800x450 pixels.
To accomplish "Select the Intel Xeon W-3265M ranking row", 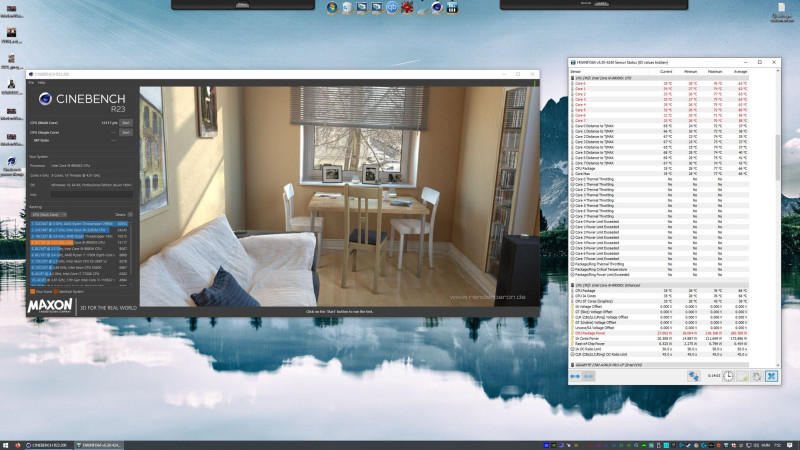I will coord(79,230).
